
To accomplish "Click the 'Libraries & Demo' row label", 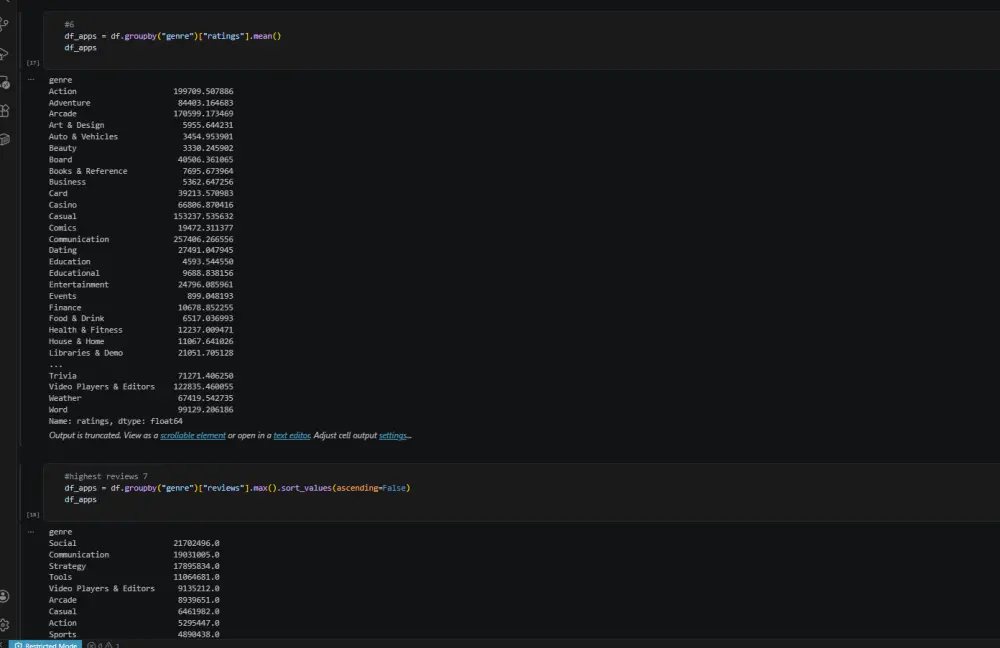I will click(85, 353).
